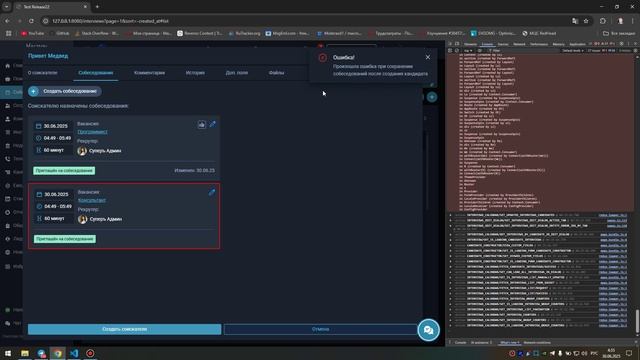The image size is (640, 360).
Task: Open DevTools settings gear icon
Action: 622,44
